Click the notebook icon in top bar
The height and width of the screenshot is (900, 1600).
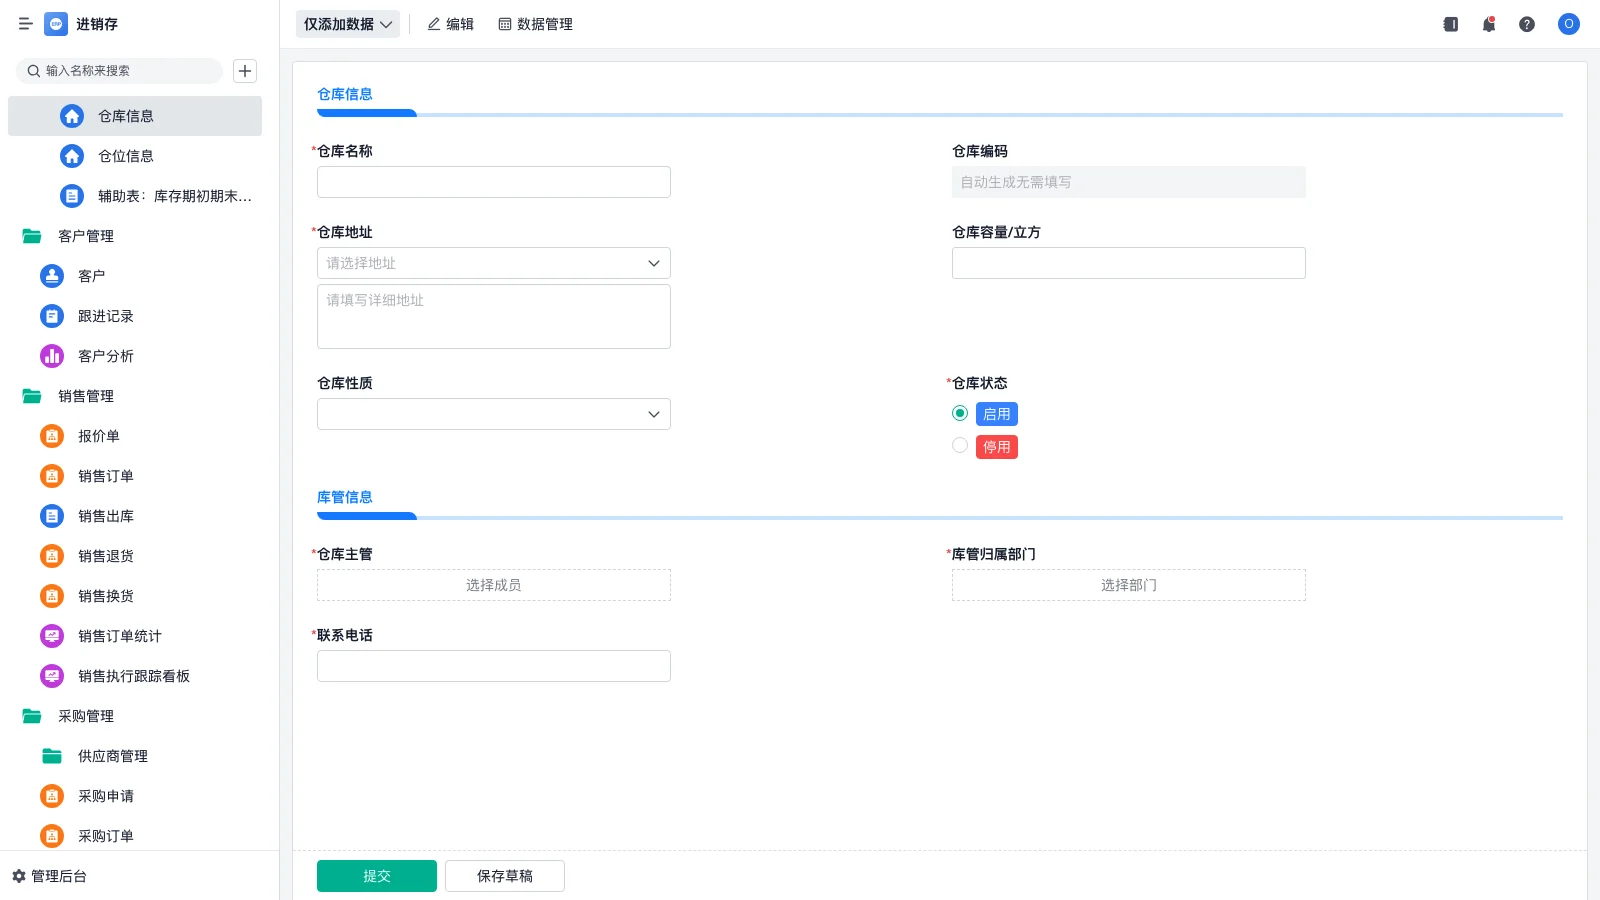[1451, 24]
